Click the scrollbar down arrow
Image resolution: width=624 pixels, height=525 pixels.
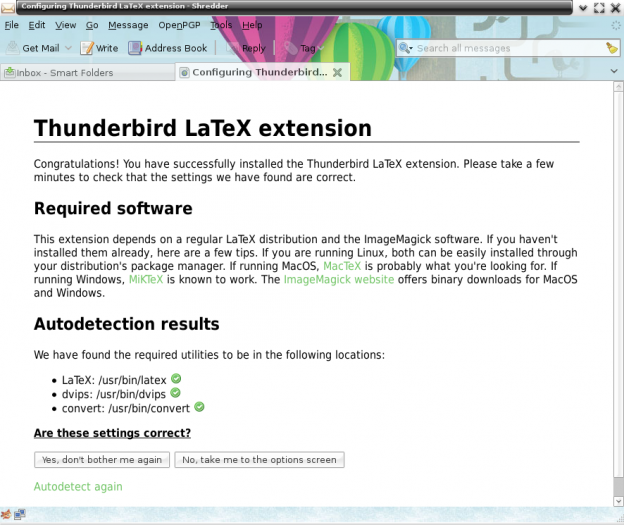coord(618,501)
